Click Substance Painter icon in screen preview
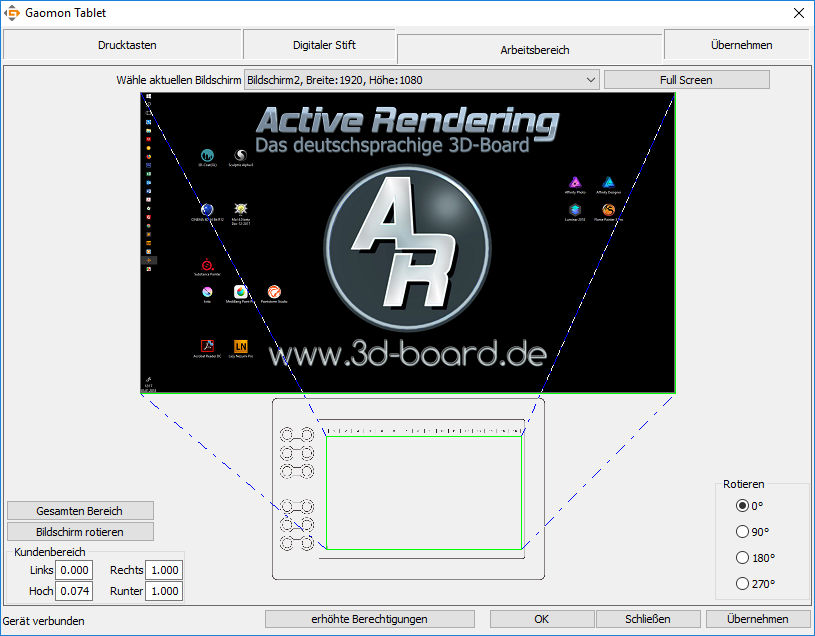 click(x=207, y=264)
